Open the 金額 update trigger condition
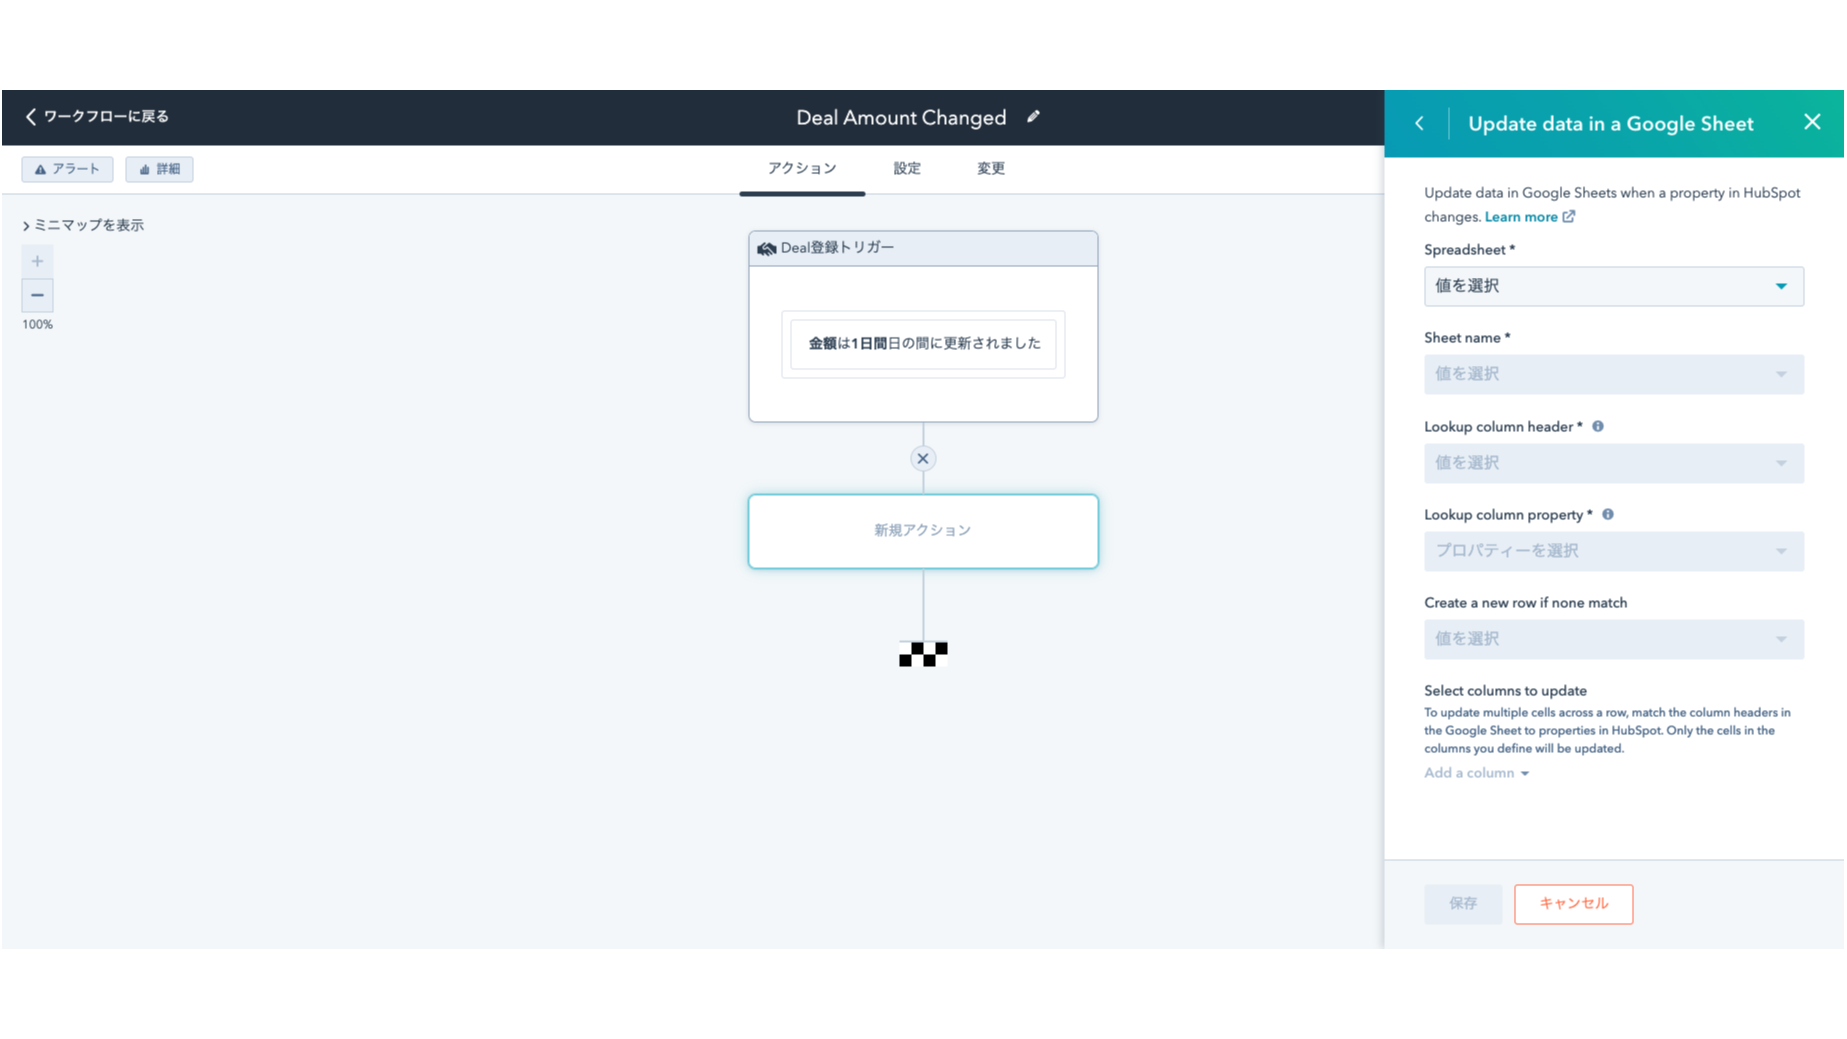1847x1039 pixels. [923, 344]
